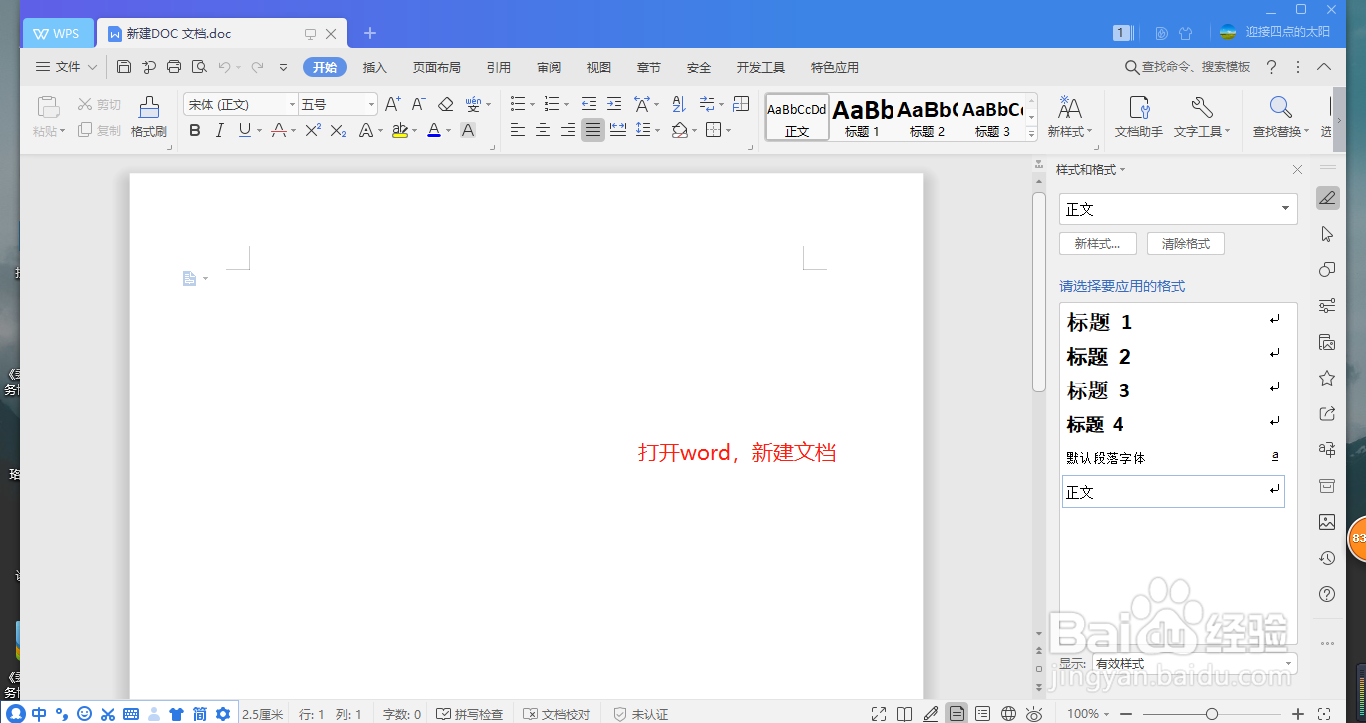
Task: Toggle bold formatting
Action: tap(195, 130)
